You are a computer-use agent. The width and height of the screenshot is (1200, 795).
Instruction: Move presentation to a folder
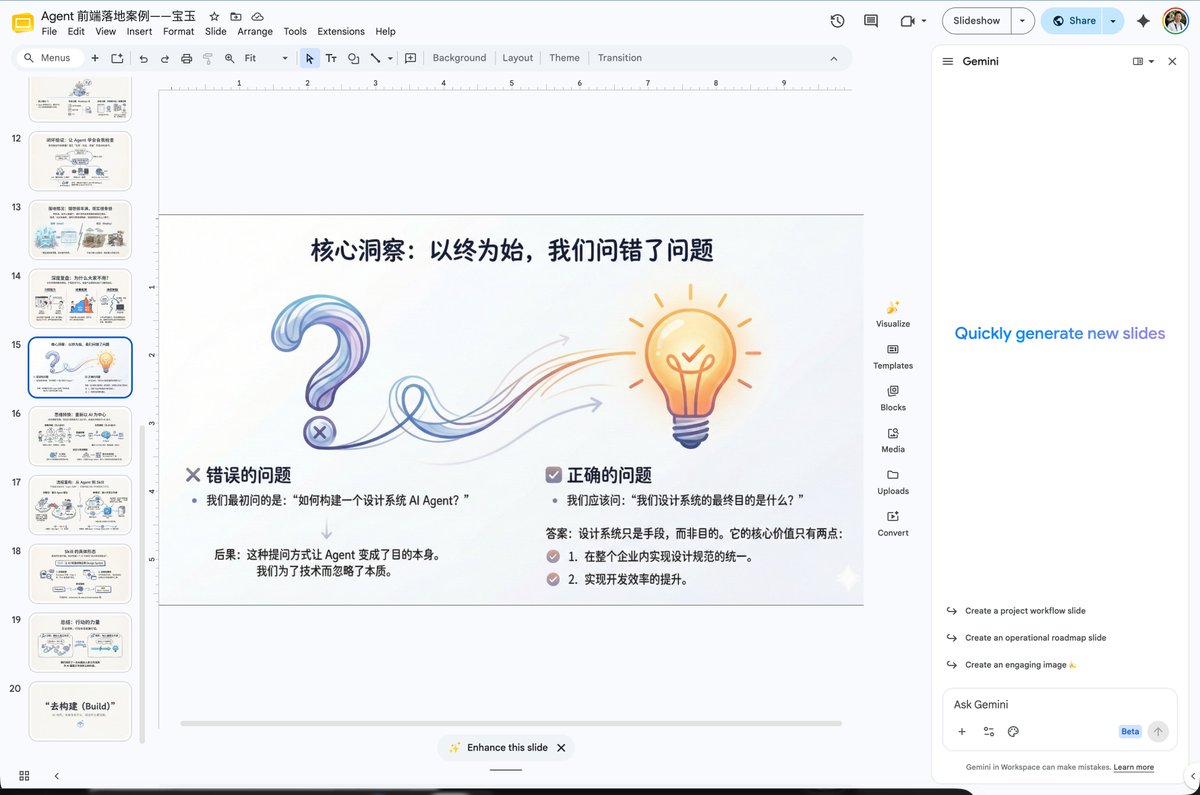(x=236, y=17)
